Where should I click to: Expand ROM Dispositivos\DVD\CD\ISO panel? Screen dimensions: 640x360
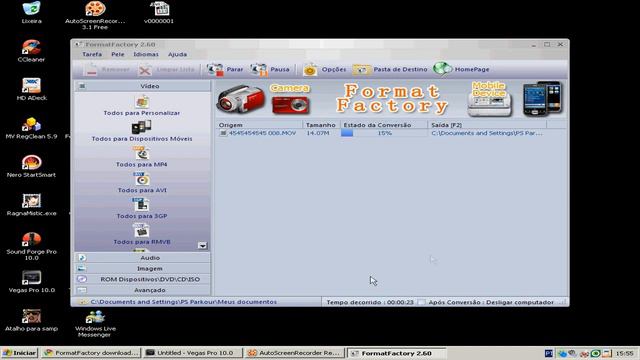[142, 279]
